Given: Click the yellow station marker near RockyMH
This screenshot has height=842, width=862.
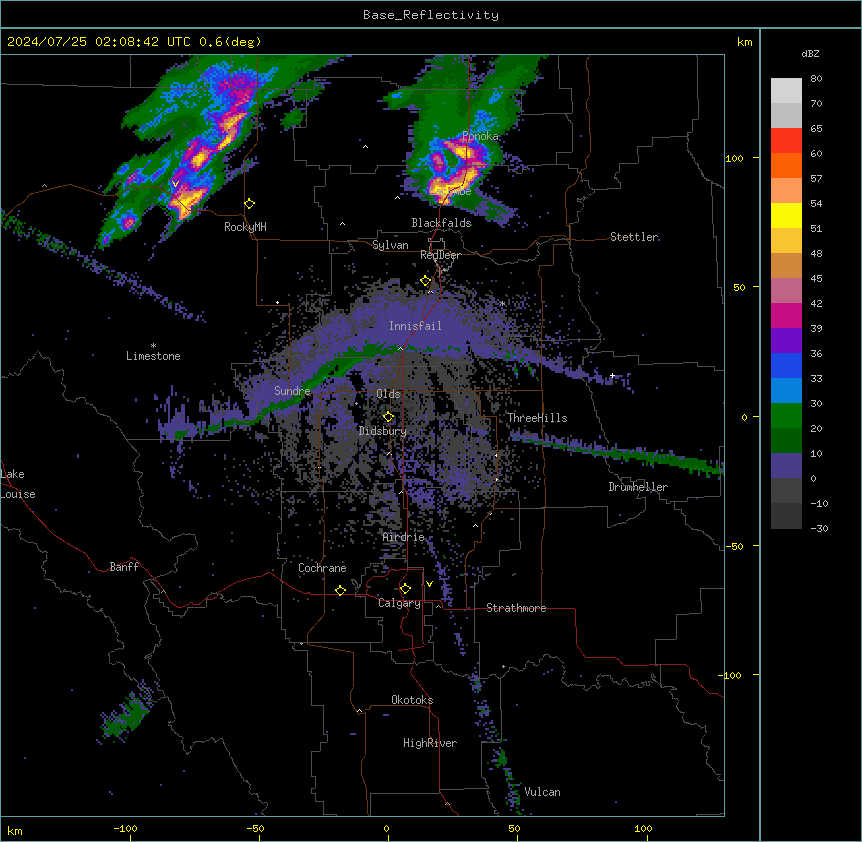Looking at the screenshot, I should pyautogui.click(x=250, y=204).
